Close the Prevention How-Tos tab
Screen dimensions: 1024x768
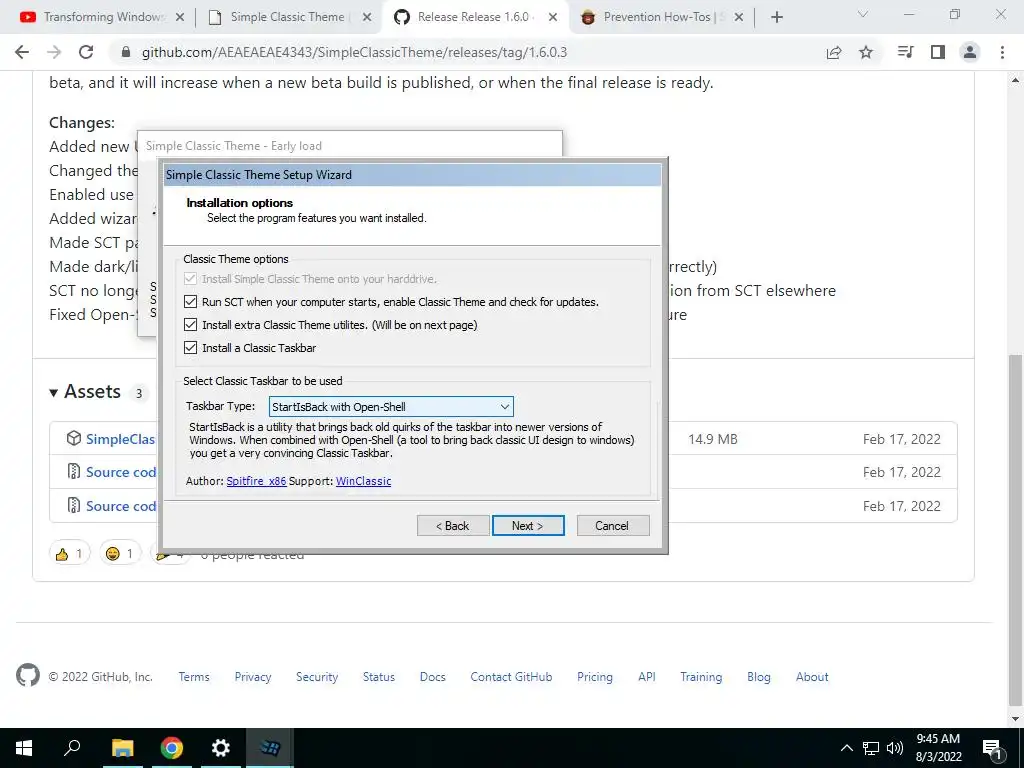click(x=739, y=17)
